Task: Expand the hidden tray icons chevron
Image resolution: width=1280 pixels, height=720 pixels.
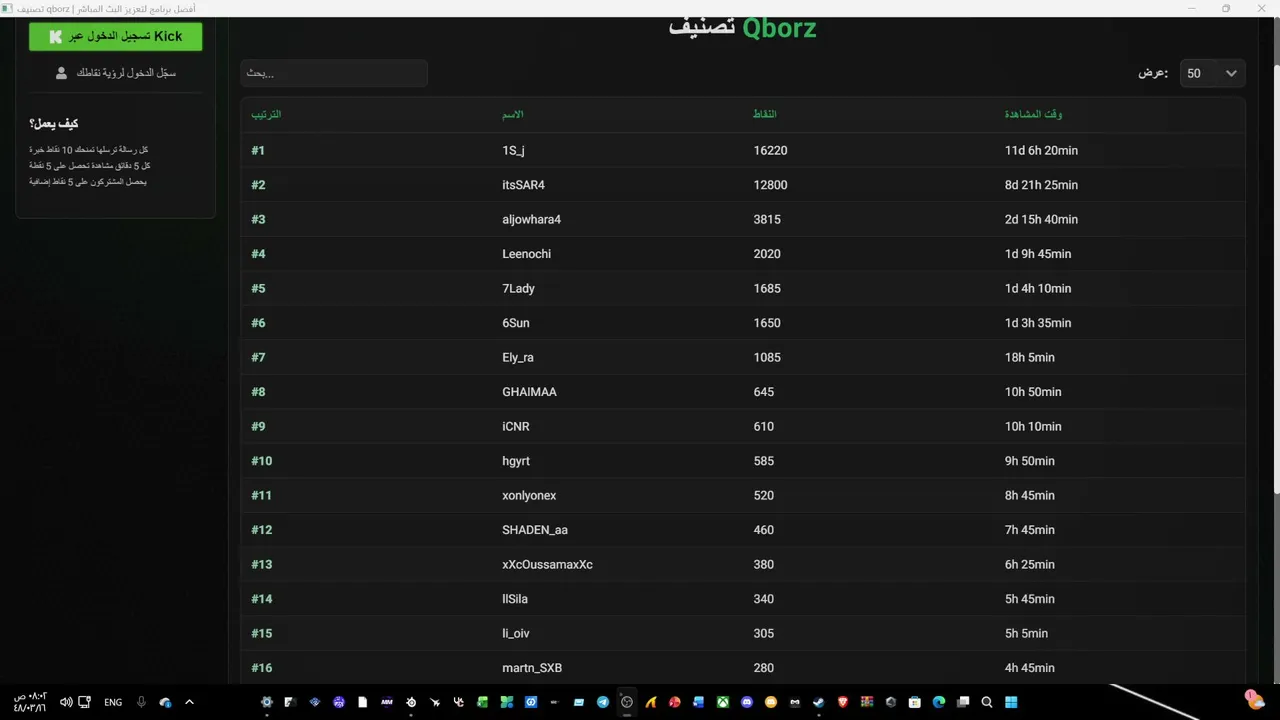Action: tap(189, 702)
